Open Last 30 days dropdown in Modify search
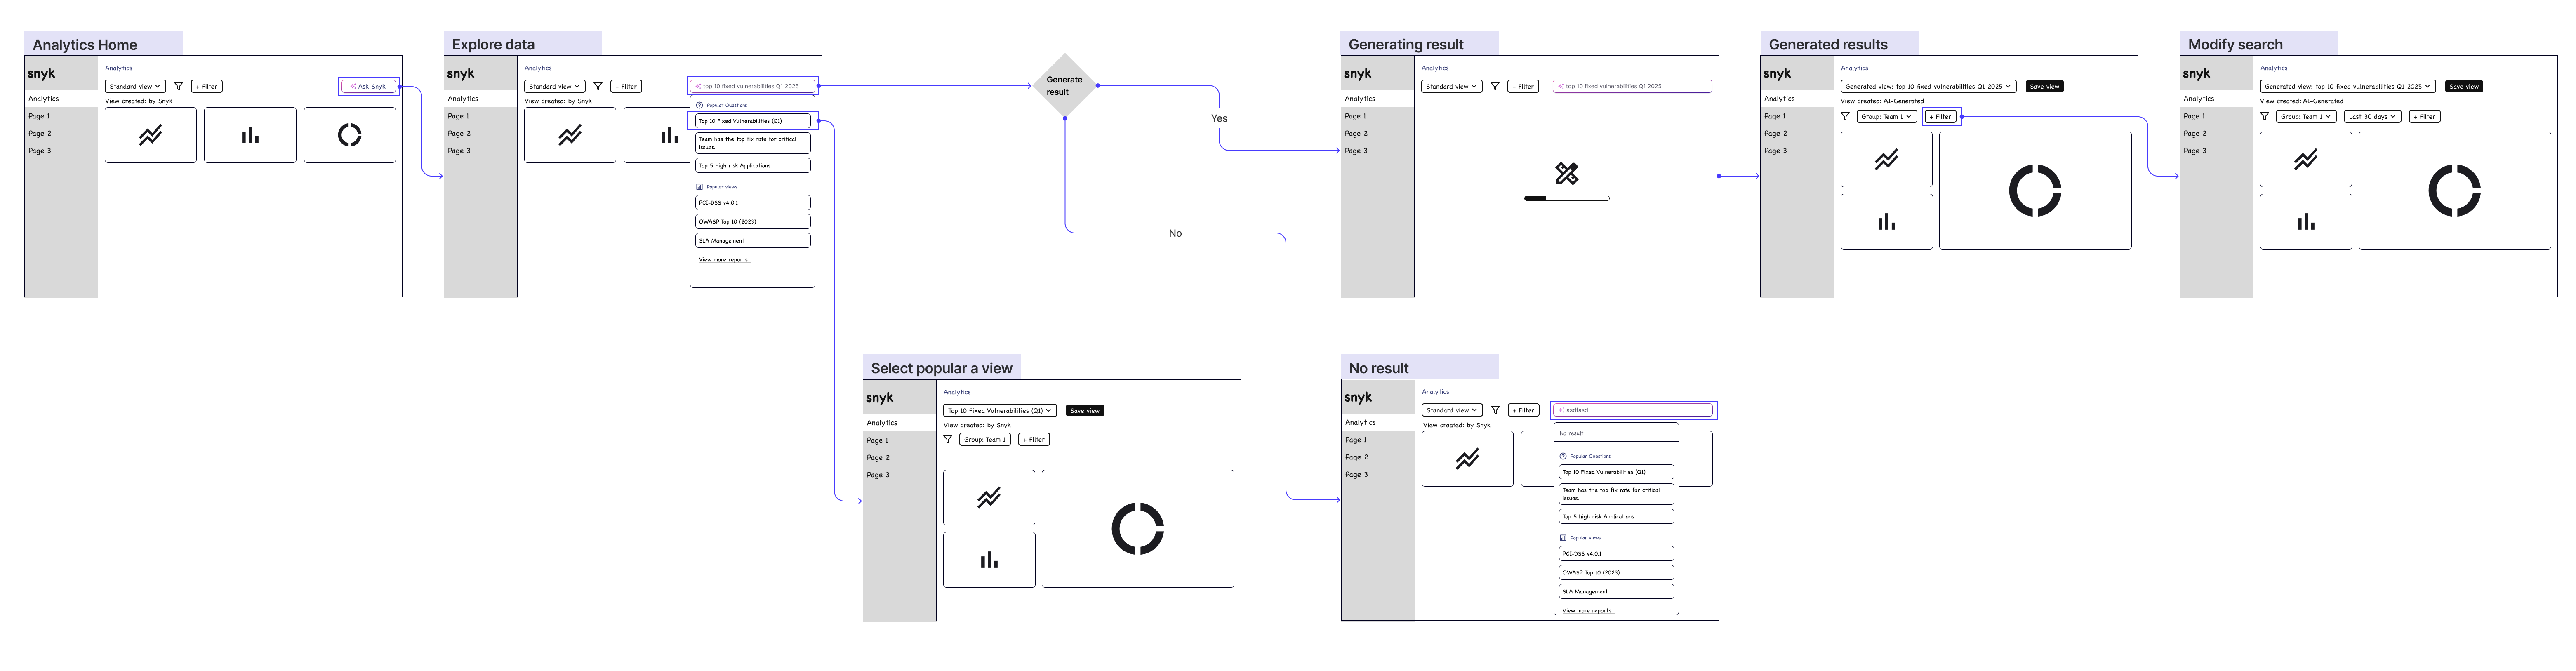Image resolution: width=2576 pixels, height=671 pixels. click(x=2372, y=117)
